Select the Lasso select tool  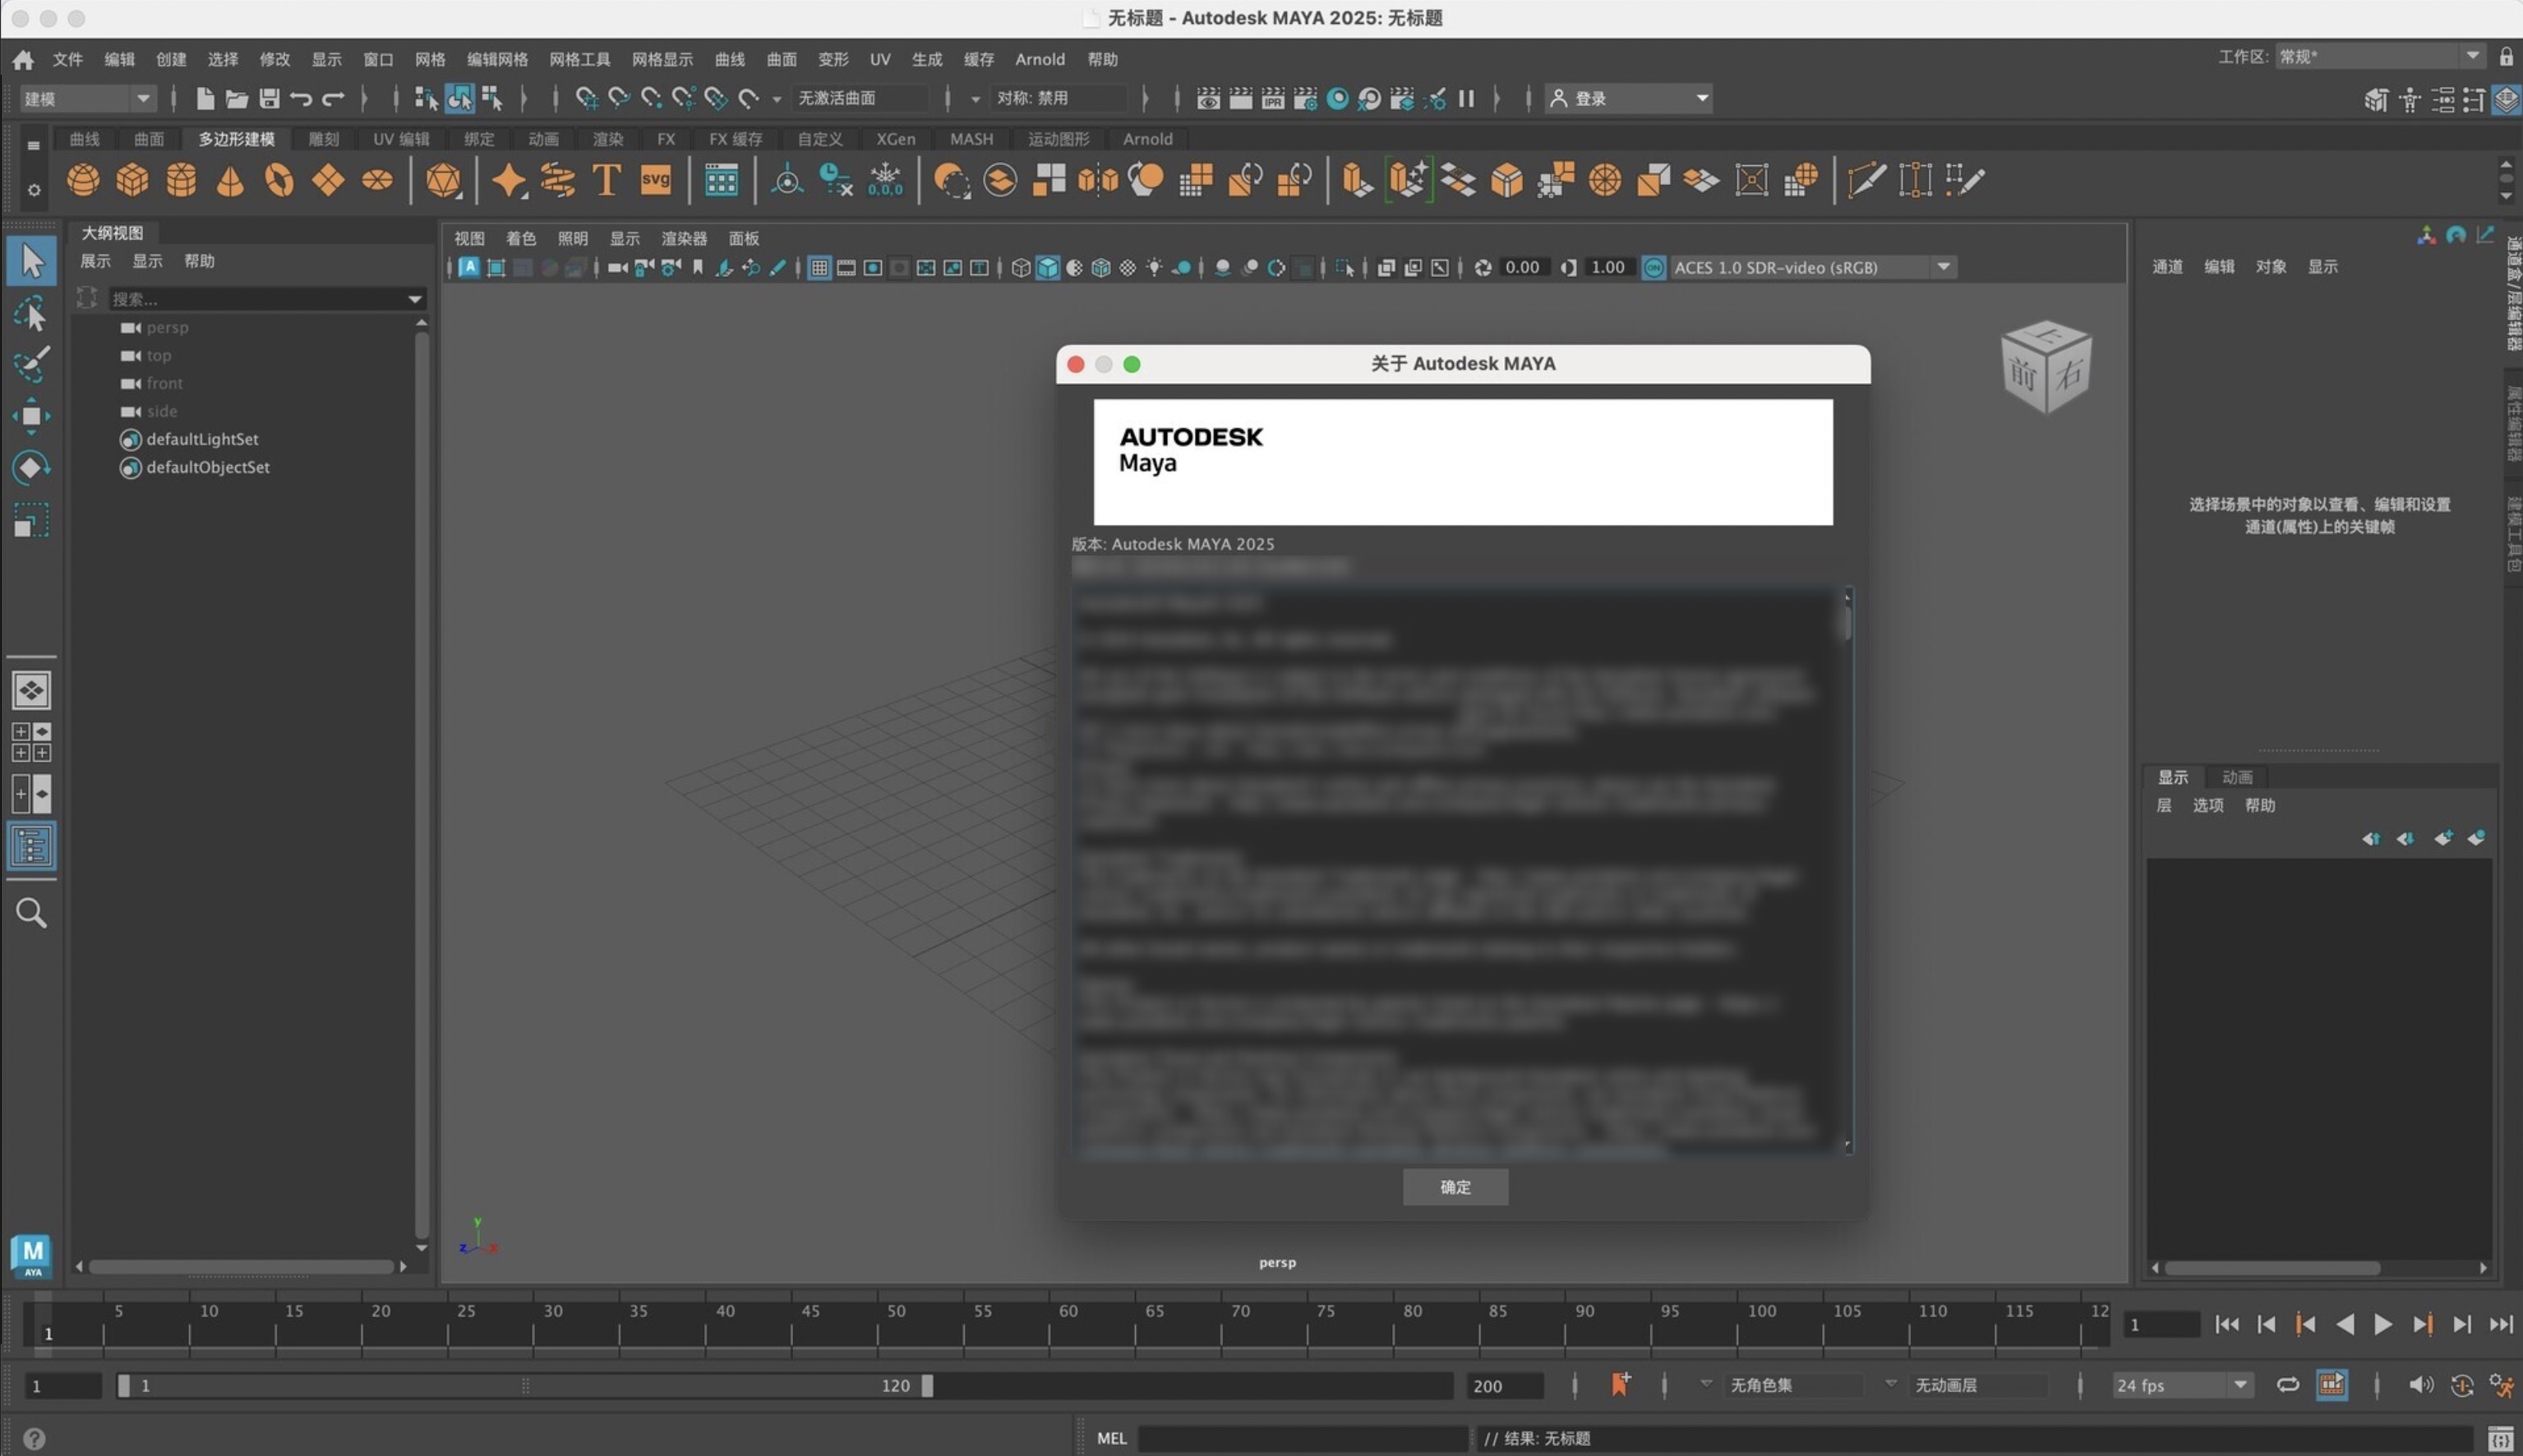tap(31, 314)
